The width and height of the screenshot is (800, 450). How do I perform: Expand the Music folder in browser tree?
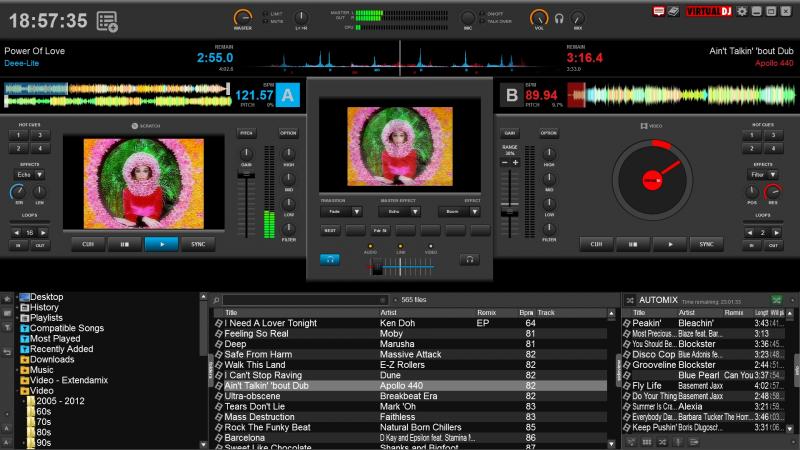coord(17,370)
